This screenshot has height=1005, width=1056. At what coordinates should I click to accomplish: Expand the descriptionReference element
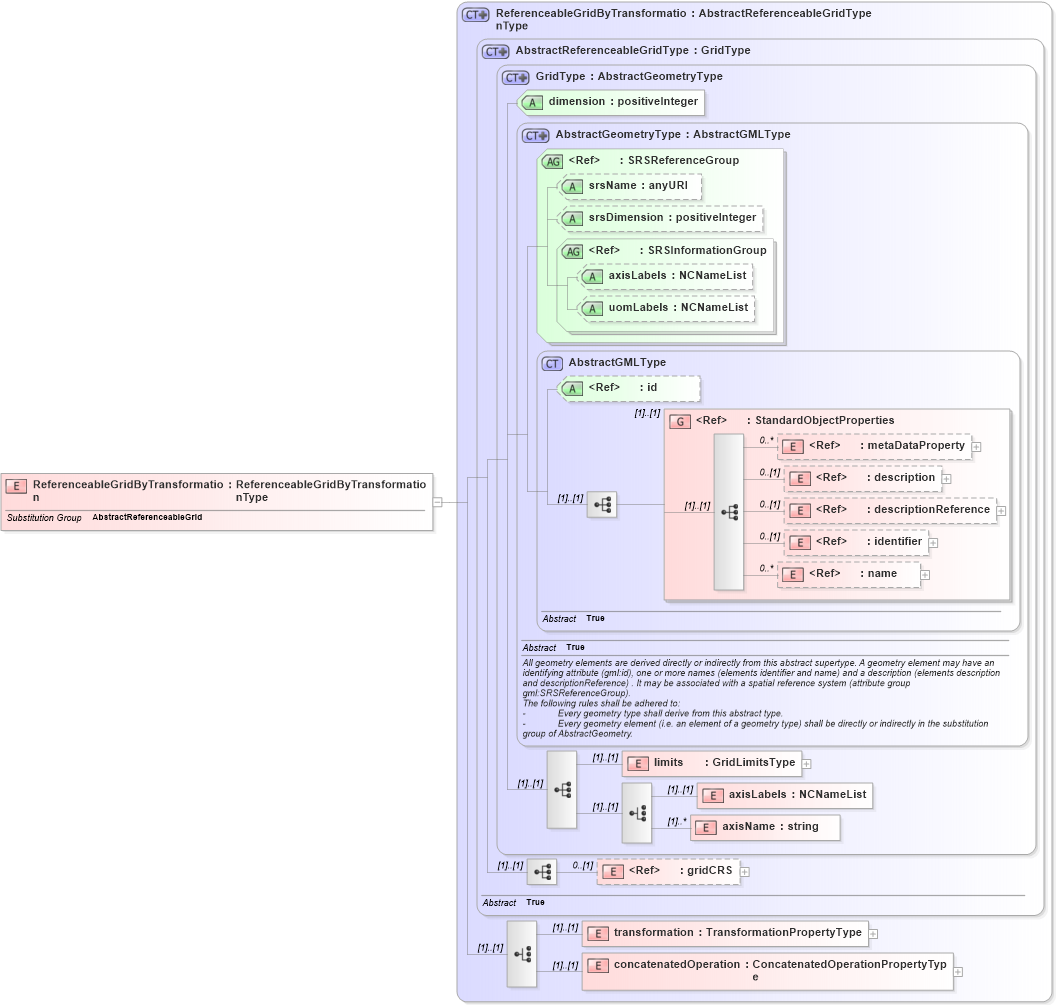[x=1001, y=511]
